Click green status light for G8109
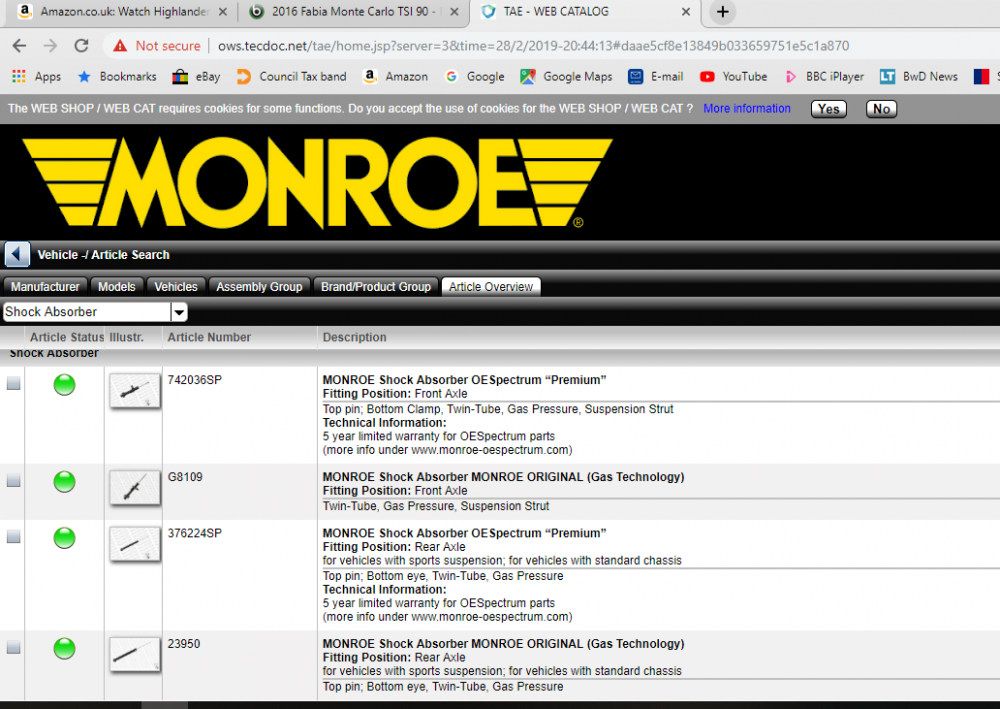 point(64,481)
